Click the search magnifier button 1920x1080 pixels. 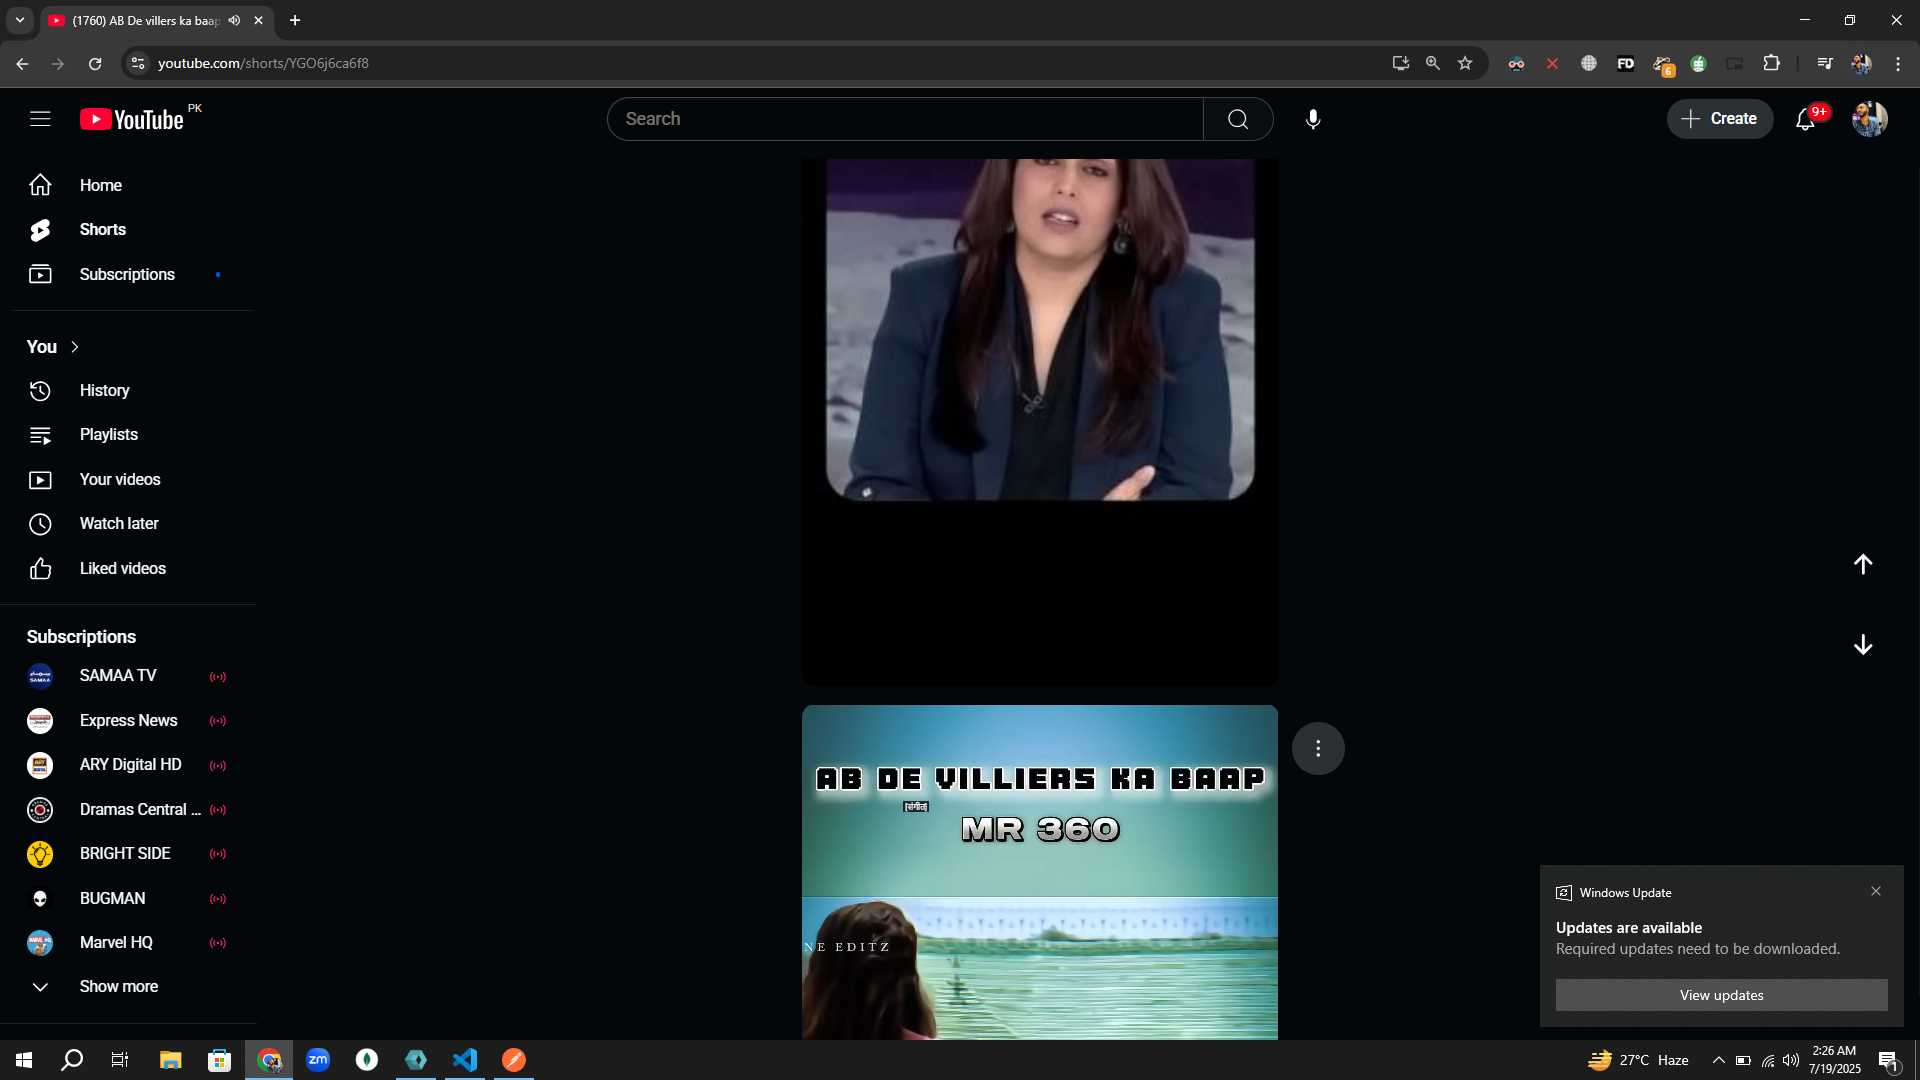point(1238,119)
